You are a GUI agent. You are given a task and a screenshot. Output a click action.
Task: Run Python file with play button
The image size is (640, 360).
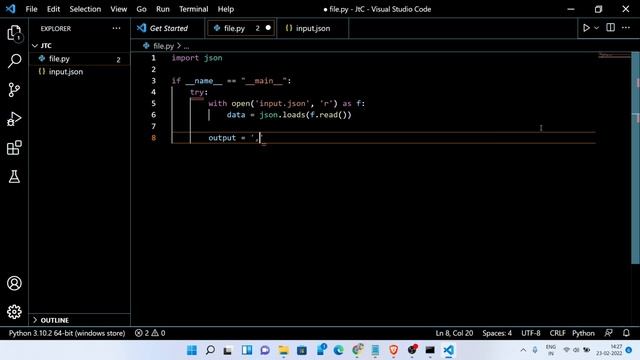coord(586,28)
